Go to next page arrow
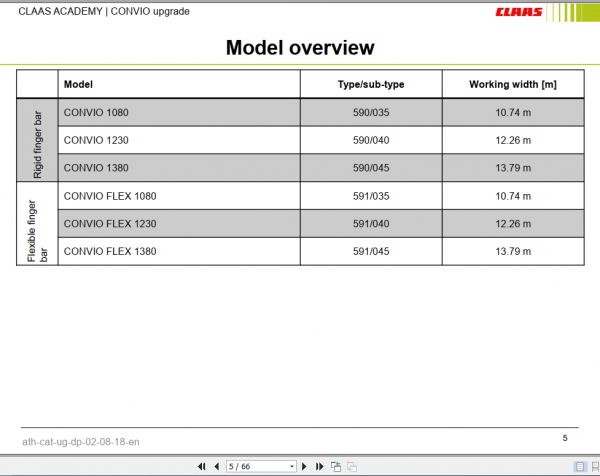 [304, 466]
